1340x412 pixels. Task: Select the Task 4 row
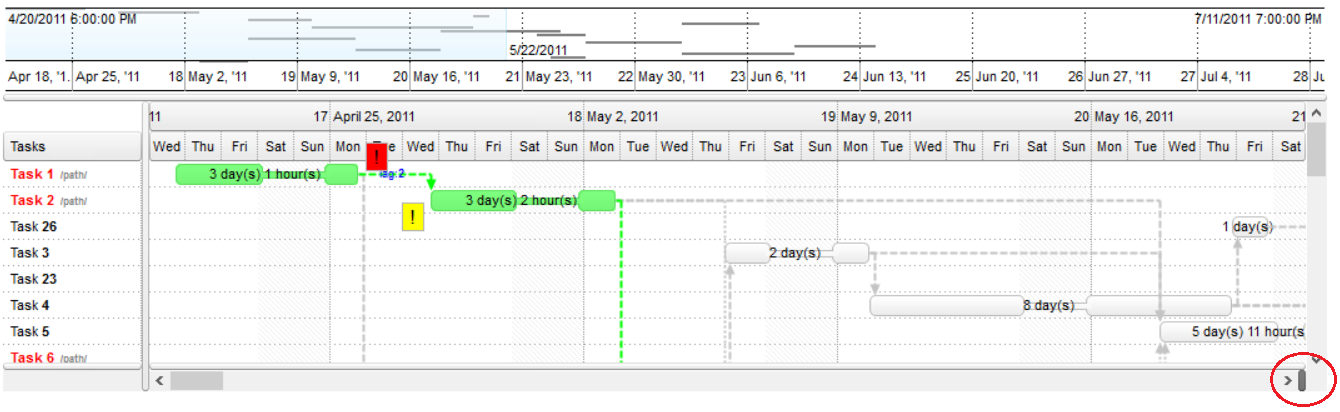pyautogui.click(x=30, y=305)
